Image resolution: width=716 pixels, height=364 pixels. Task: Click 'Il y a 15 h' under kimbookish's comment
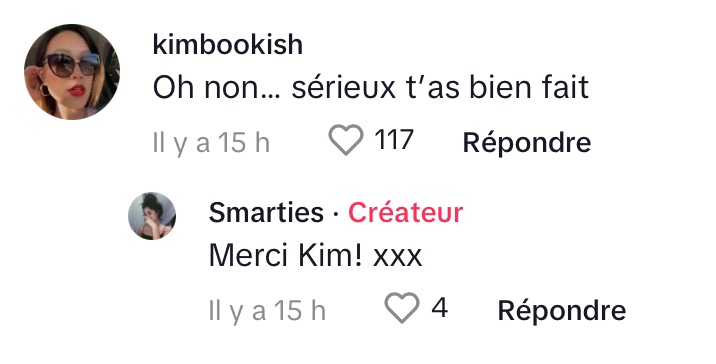tap(211, 143)
